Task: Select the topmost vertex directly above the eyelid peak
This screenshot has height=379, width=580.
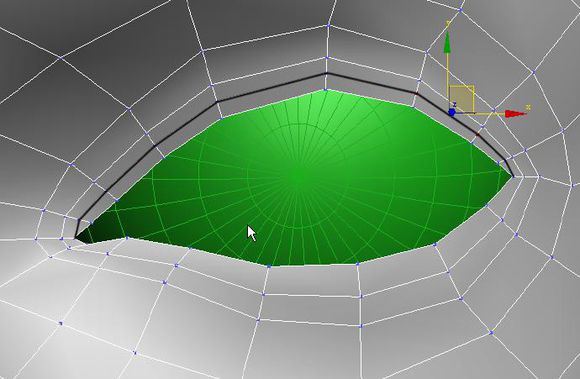Action: coord(328,25)
